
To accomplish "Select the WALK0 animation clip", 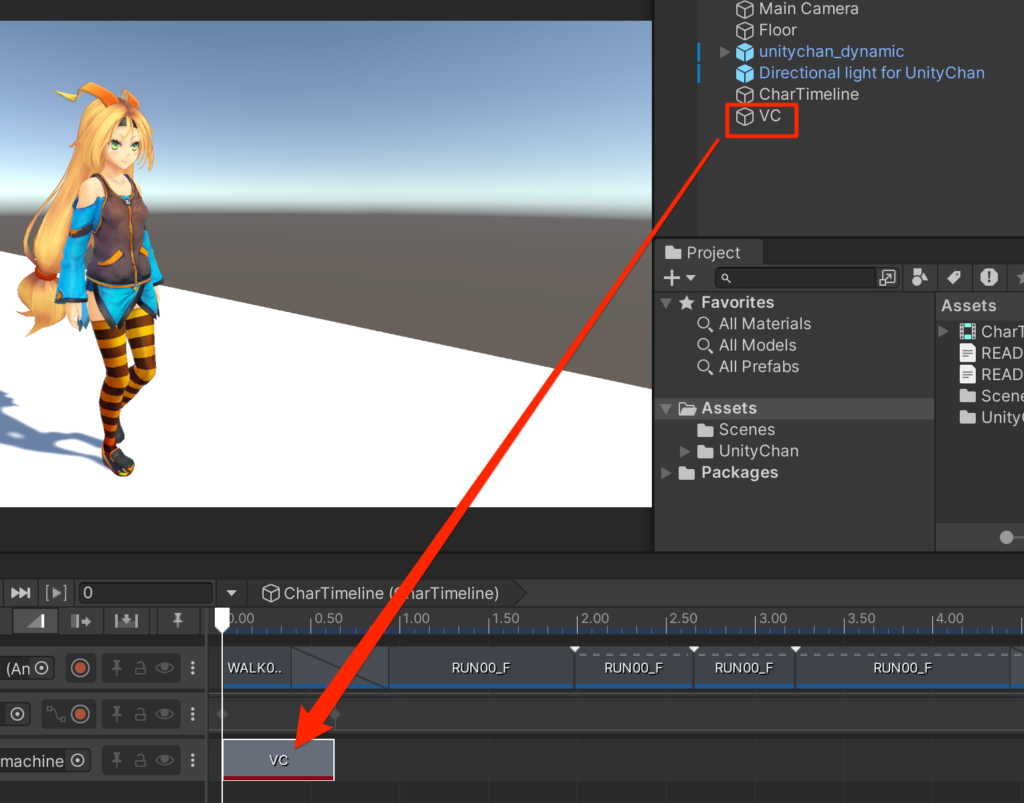I will click(x=256, y=668).
